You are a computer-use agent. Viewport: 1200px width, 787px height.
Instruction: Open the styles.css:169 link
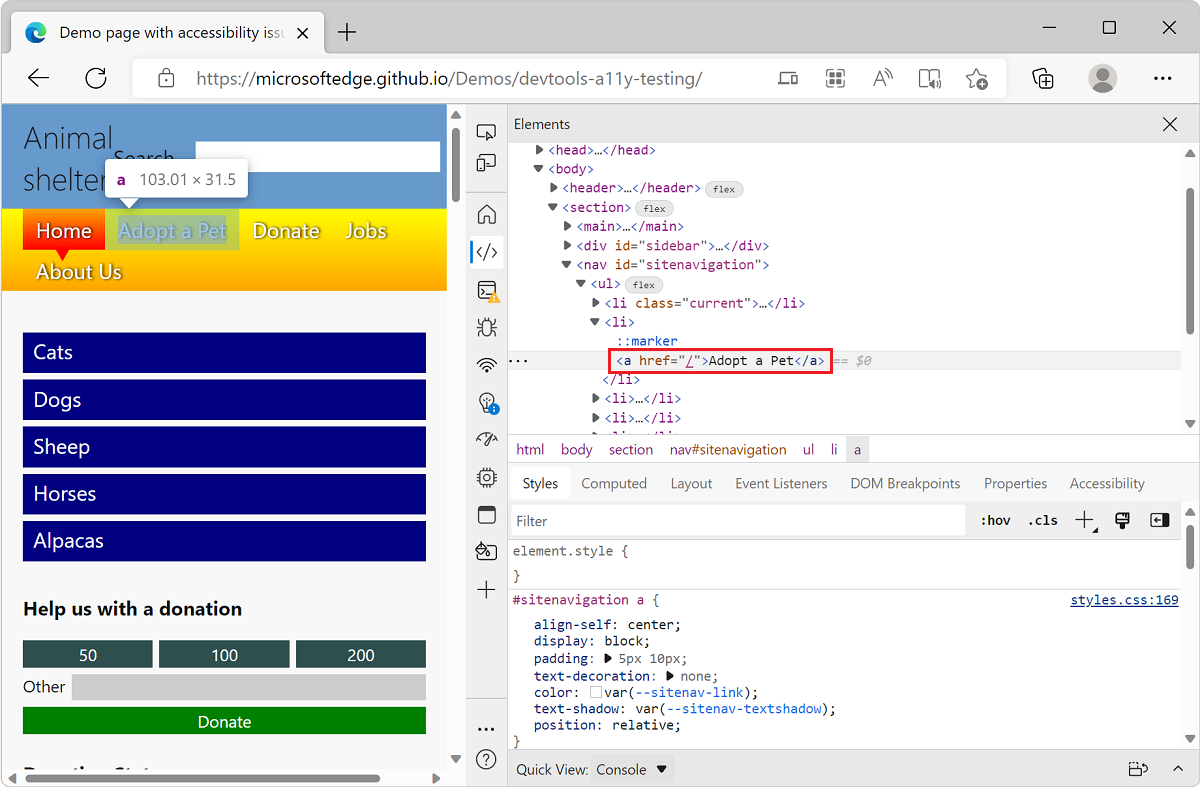tap(1124, 599)
